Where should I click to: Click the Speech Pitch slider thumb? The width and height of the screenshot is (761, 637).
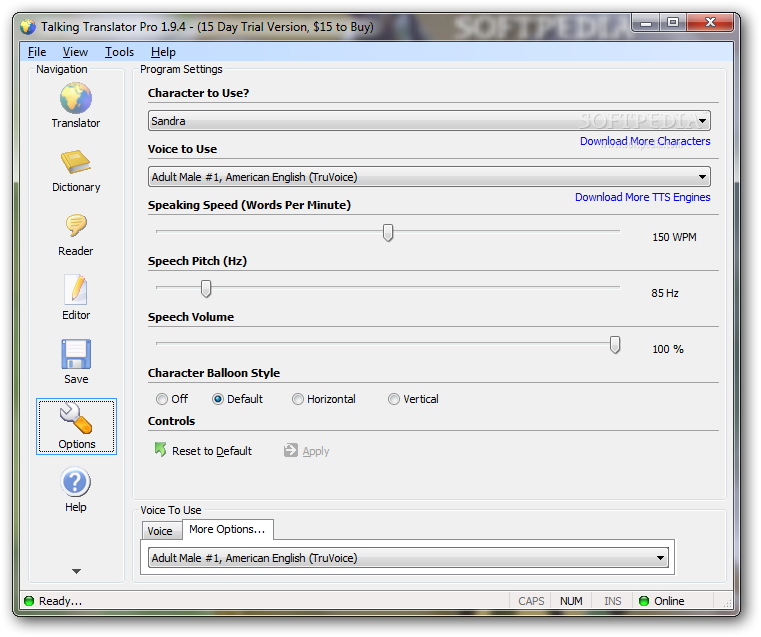tap(206, 289)
